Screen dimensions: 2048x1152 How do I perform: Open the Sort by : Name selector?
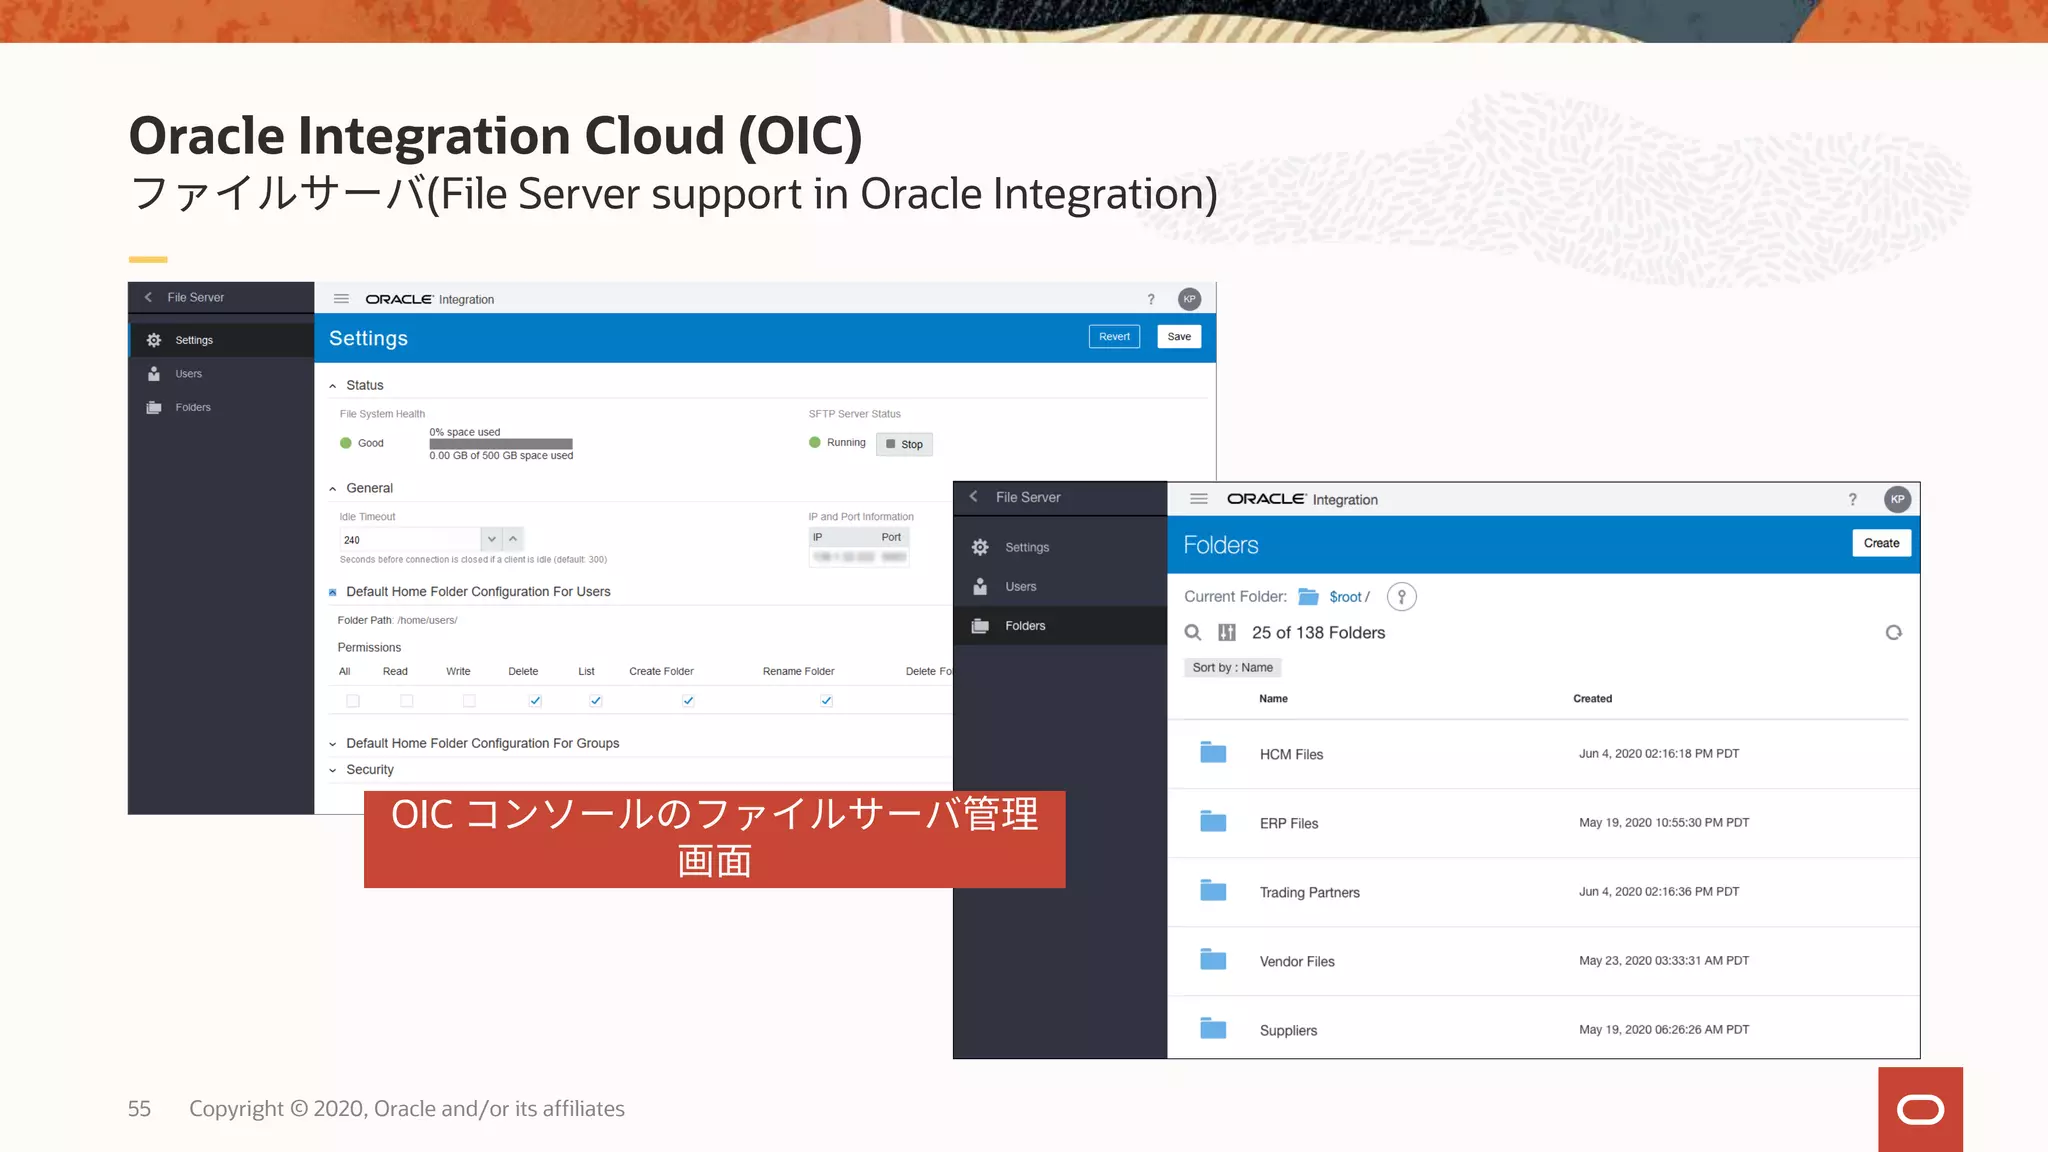pos(1232,667)
